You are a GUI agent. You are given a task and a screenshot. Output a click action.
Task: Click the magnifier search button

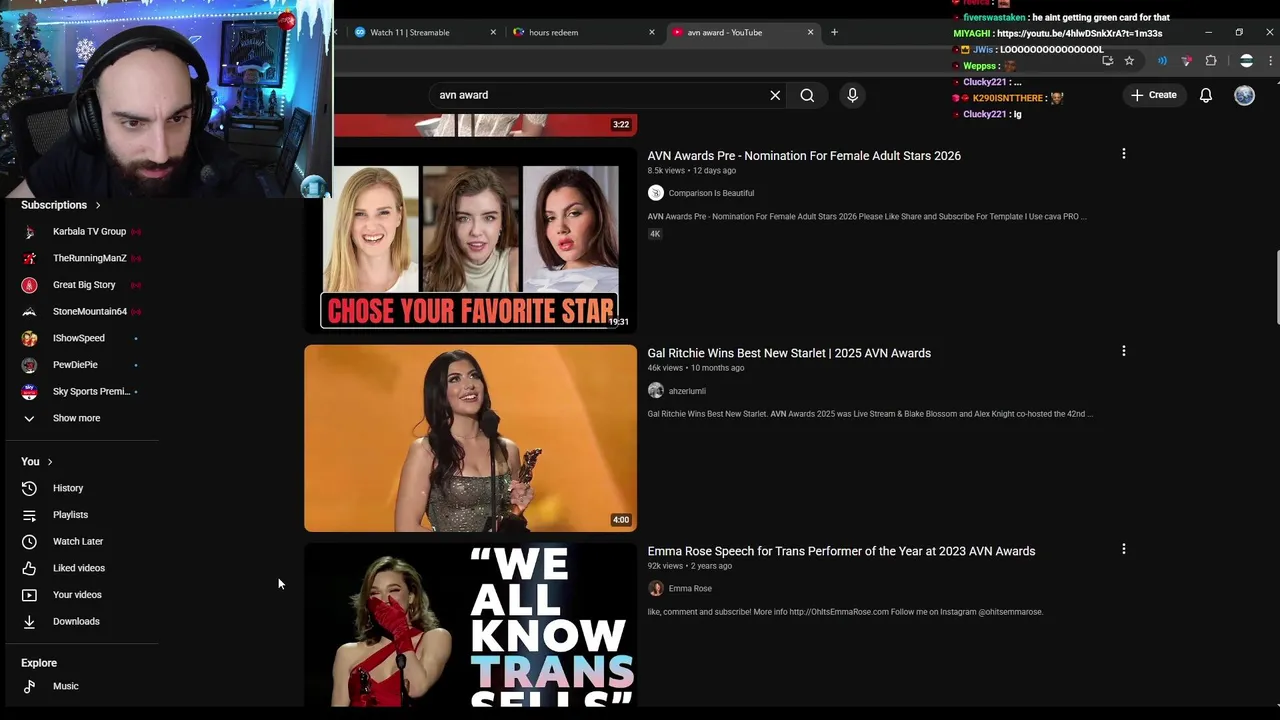807,95
